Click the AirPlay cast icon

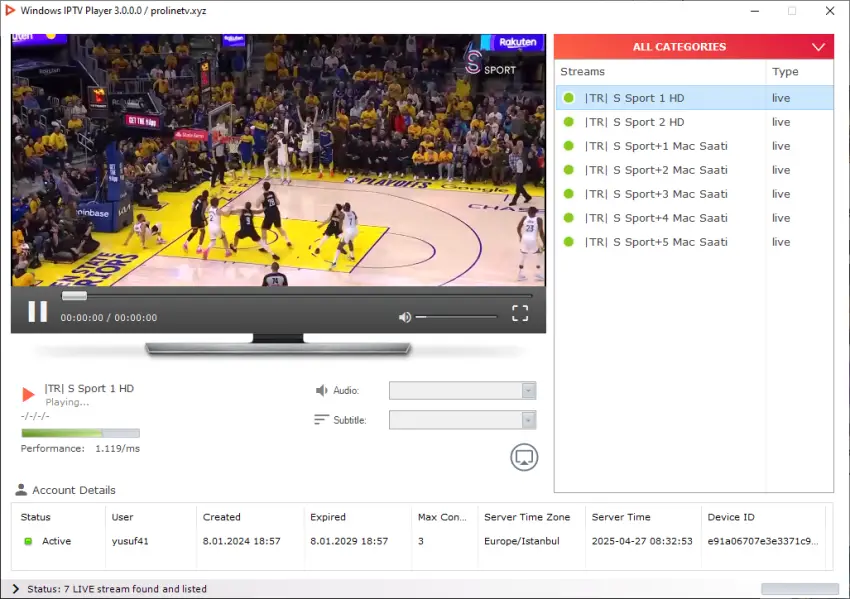point(524,457)
